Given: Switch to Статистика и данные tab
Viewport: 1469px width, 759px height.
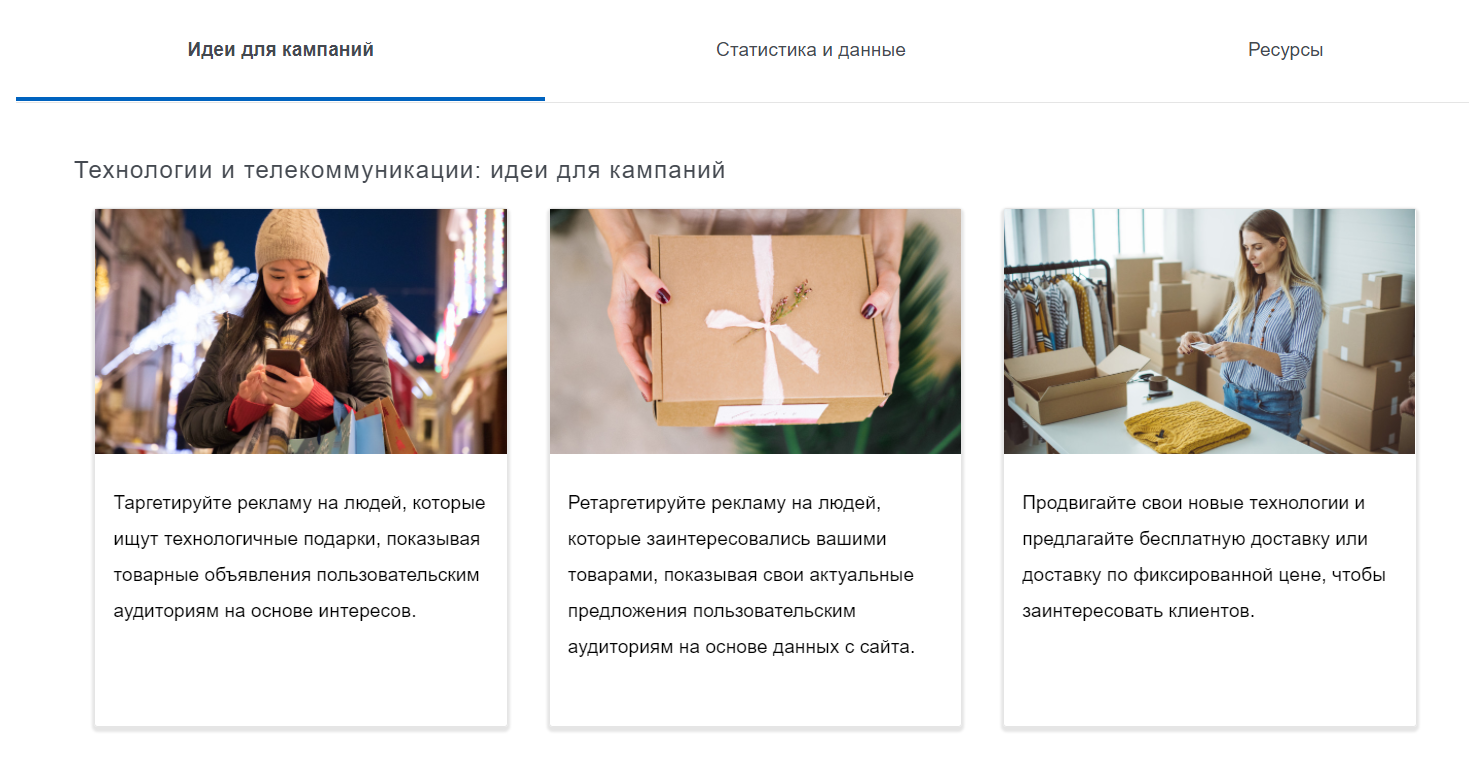Looking at the screenshot, I should pyautogui.click(x=810, y=50).
